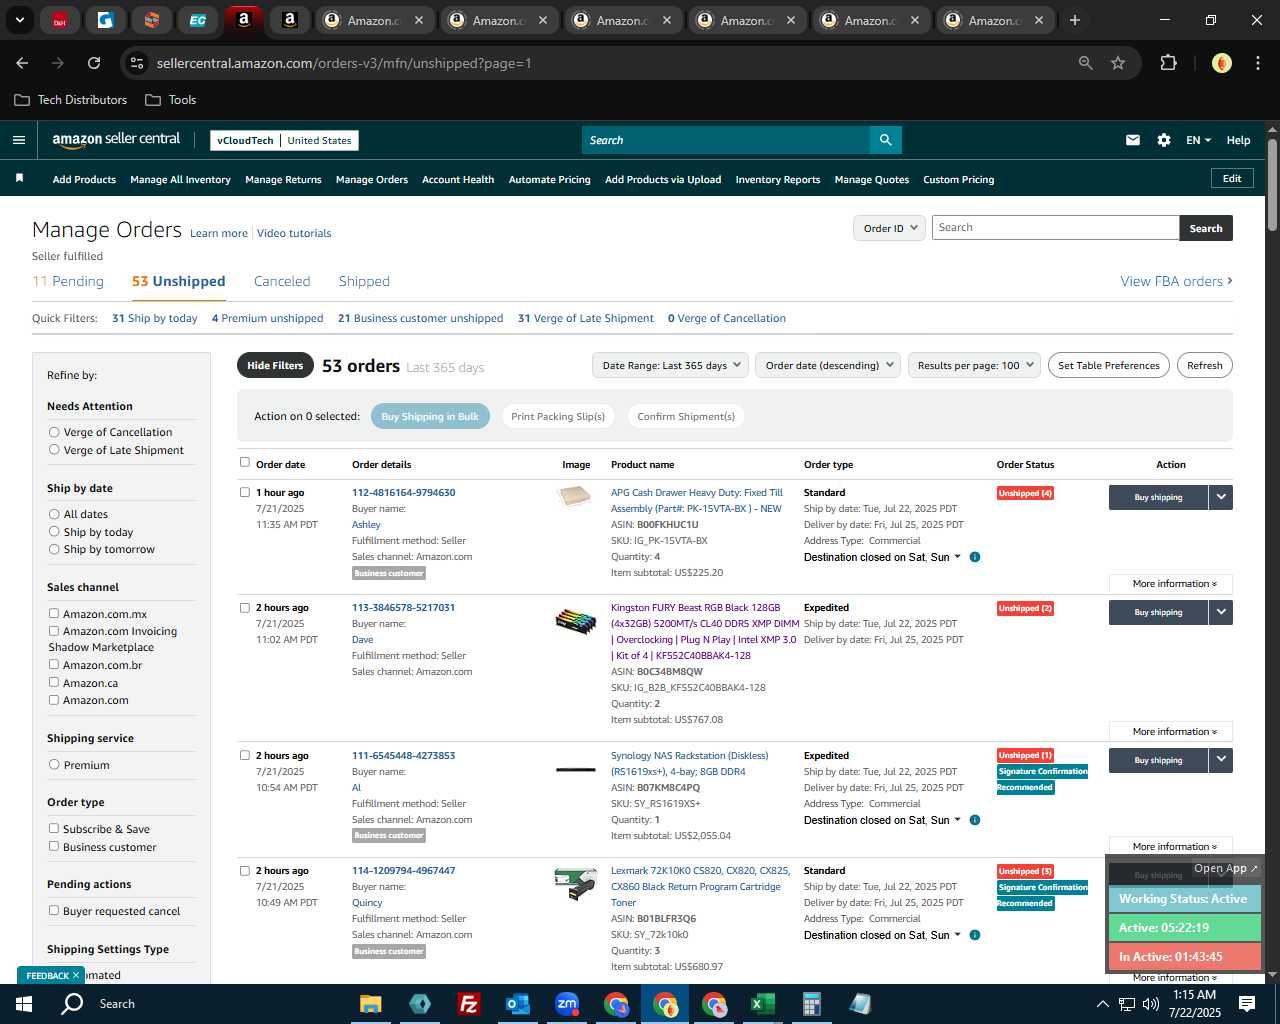Open order link 112-4816164-9794630

[403, 492]
